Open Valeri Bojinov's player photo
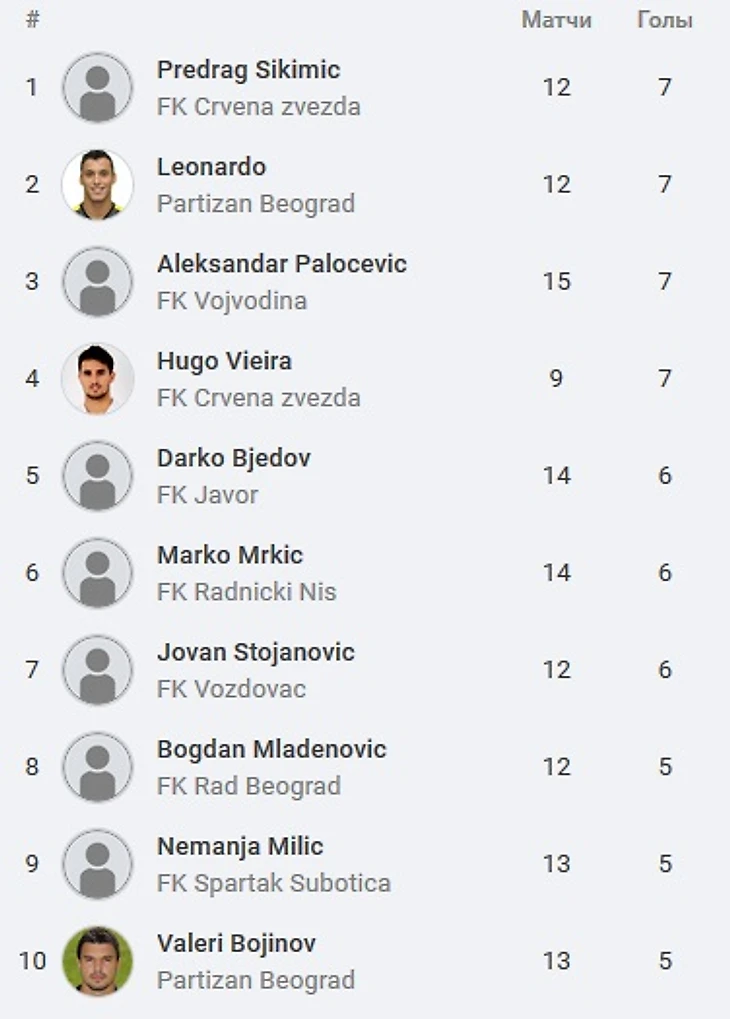 (x=97, y=961)
